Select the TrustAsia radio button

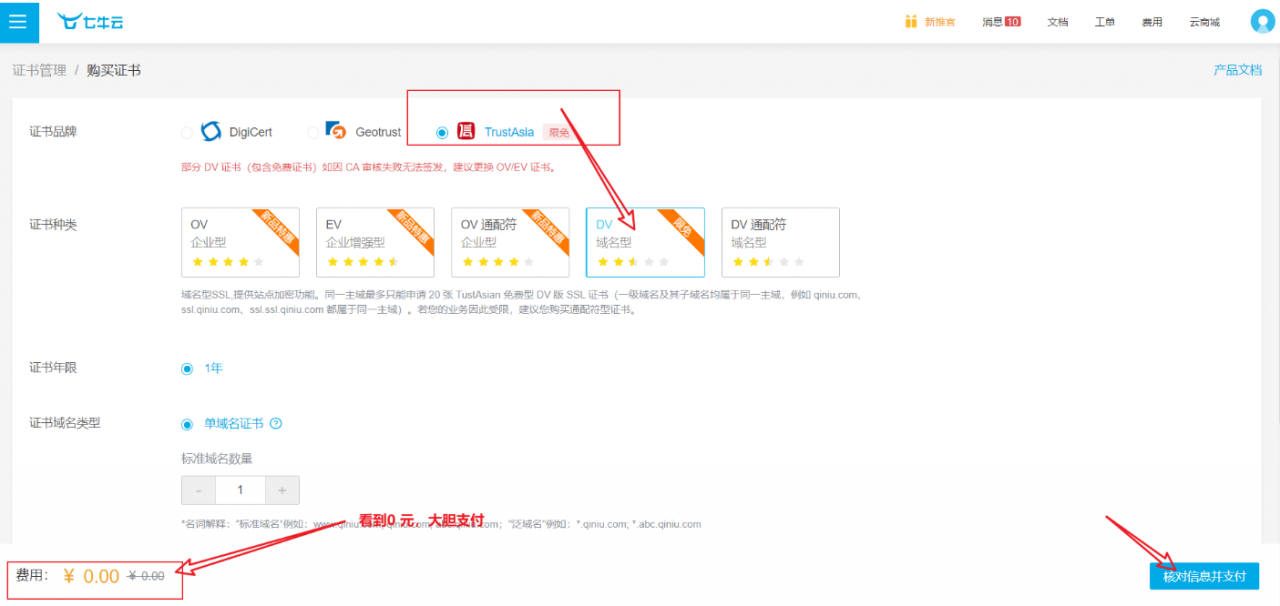(x=442, y=132)
